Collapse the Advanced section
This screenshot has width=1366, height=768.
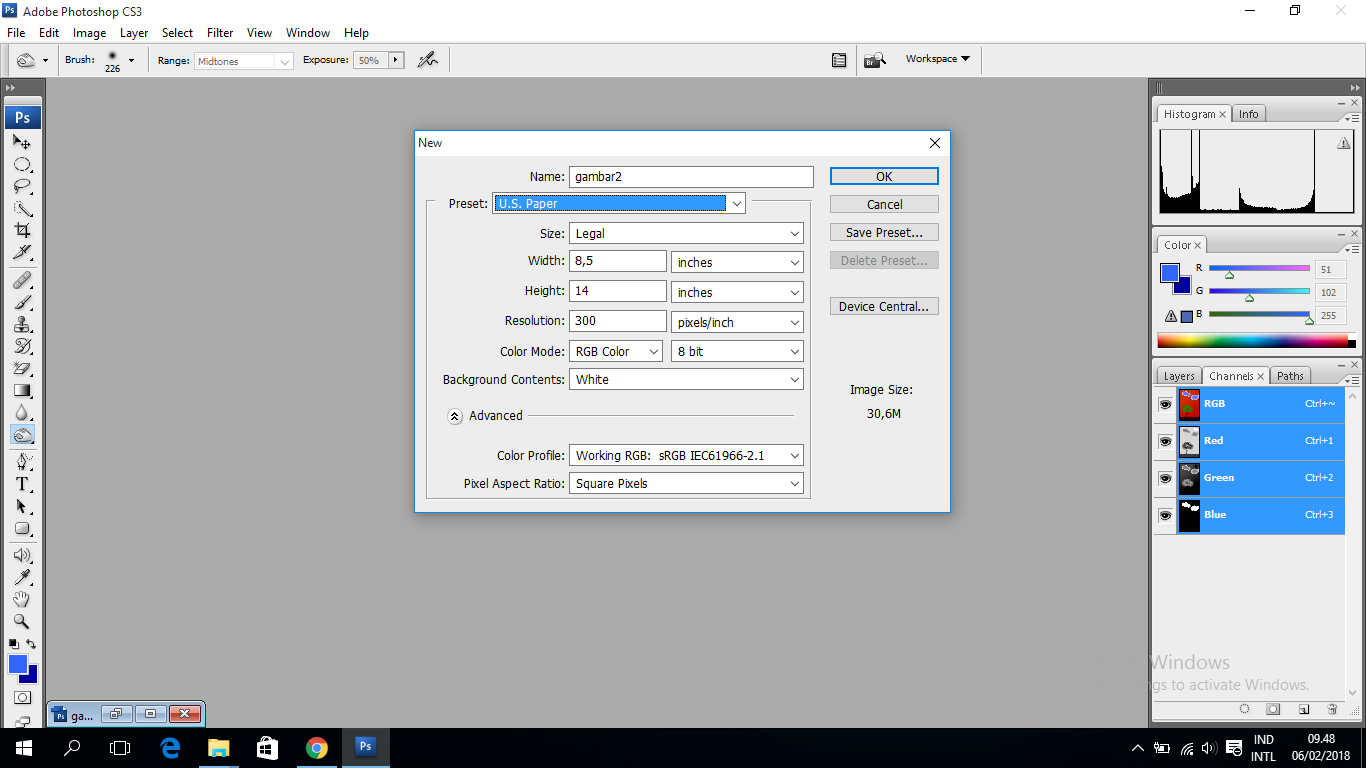click(x=455, y=415)
